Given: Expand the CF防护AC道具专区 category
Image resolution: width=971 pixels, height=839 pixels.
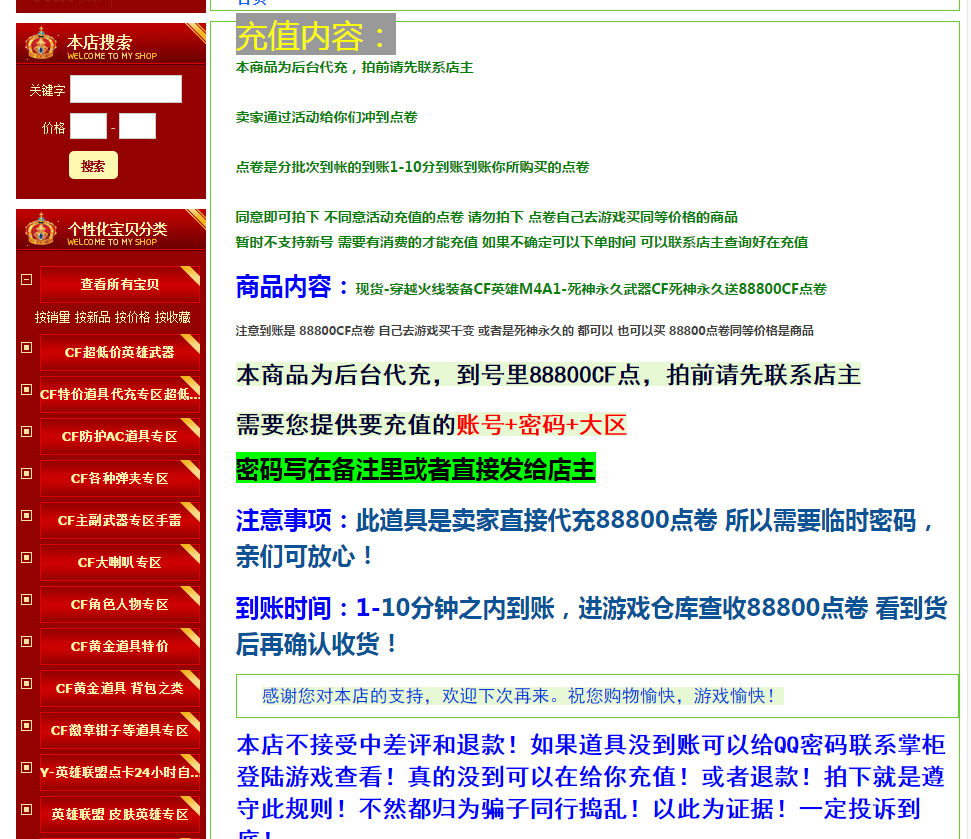Looking at the screenshot, I should (27, 432).
